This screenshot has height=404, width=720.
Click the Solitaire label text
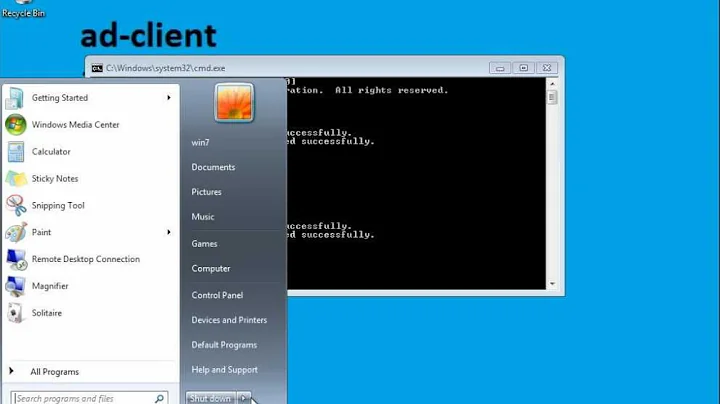click(x=46, y=313)
